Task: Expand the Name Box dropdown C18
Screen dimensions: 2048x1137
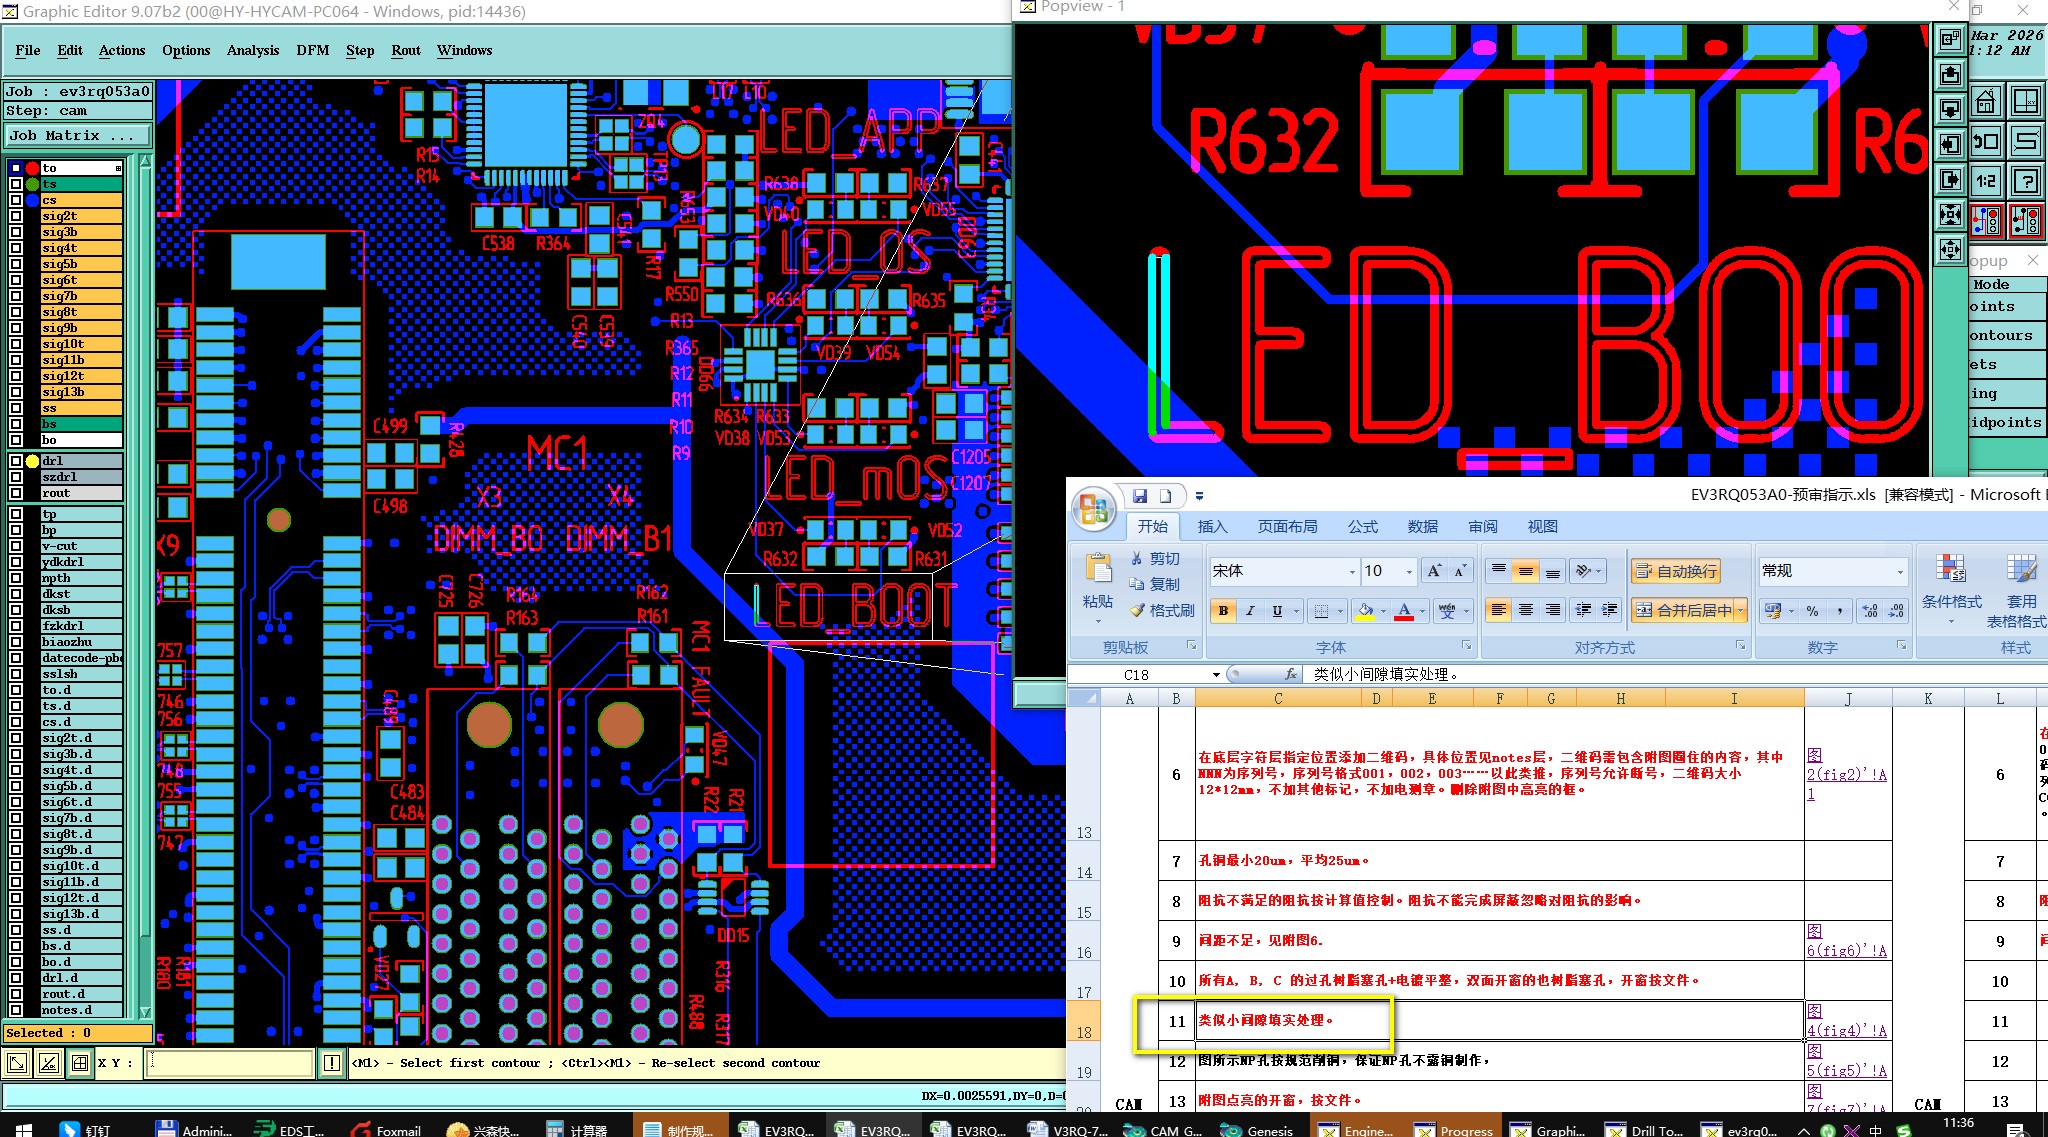Action: coord(1216,675)
